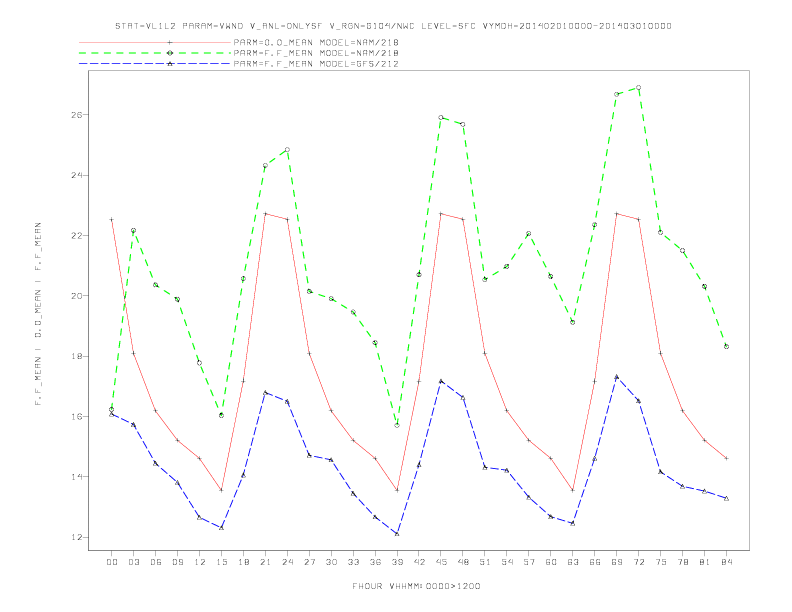Click y-axis tick label 20
The image size is (792, 612).
click(x=76, y=296)
